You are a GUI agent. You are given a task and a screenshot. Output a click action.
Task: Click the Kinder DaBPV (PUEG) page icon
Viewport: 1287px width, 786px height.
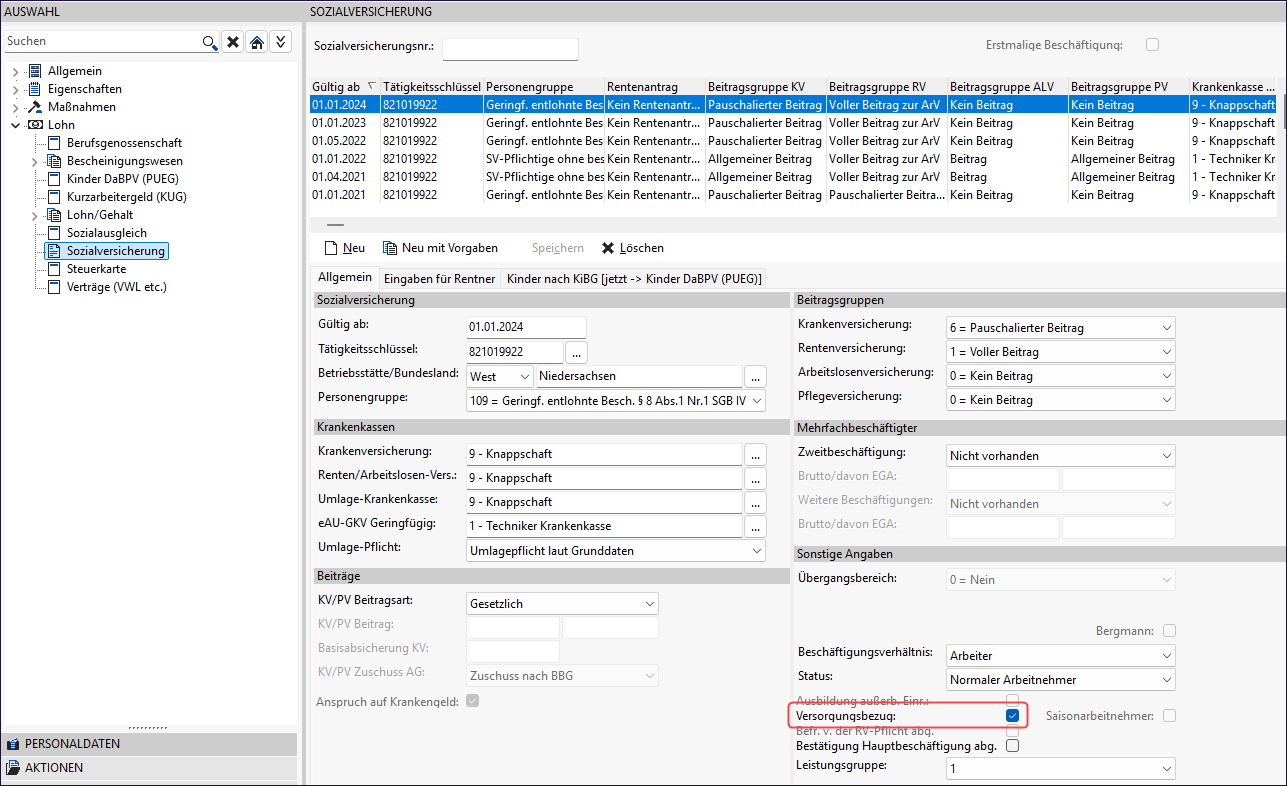54,179
